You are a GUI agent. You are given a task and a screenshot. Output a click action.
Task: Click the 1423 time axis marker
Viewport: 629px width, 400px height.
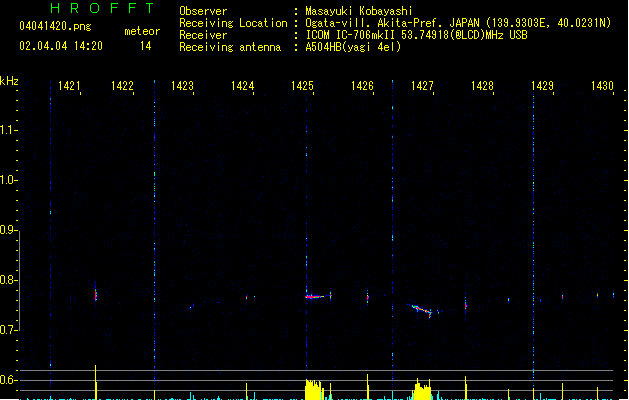182,86
